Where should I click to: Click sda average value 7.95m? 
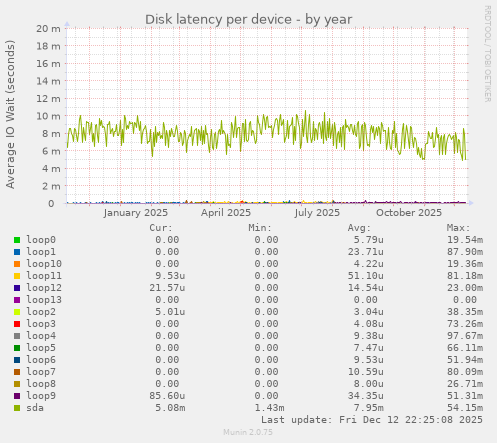coord(369,408)
